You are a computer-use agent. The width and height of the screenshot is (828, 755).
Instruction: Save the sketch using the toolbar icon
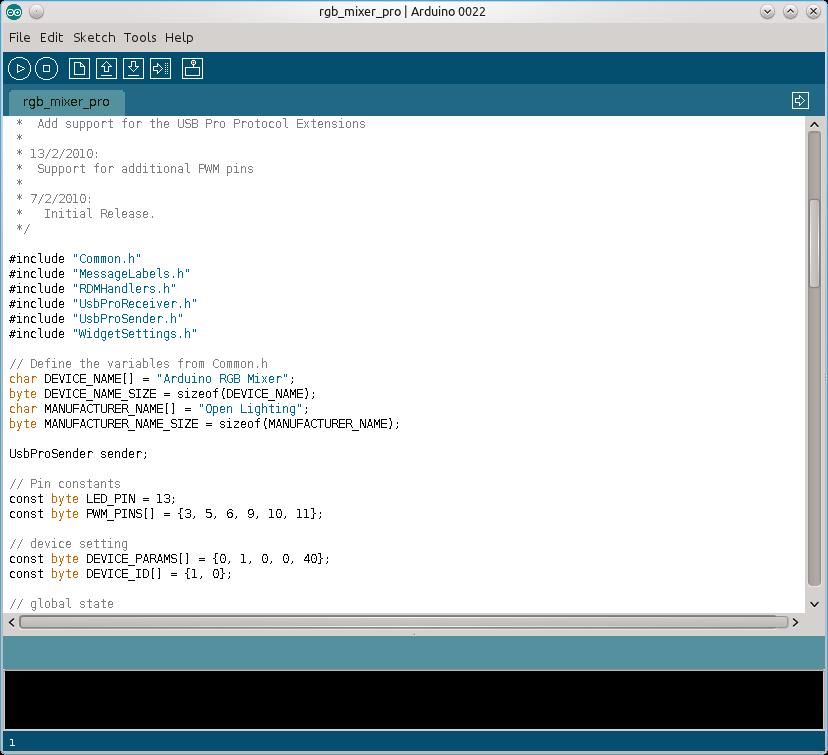coord(133,68)
